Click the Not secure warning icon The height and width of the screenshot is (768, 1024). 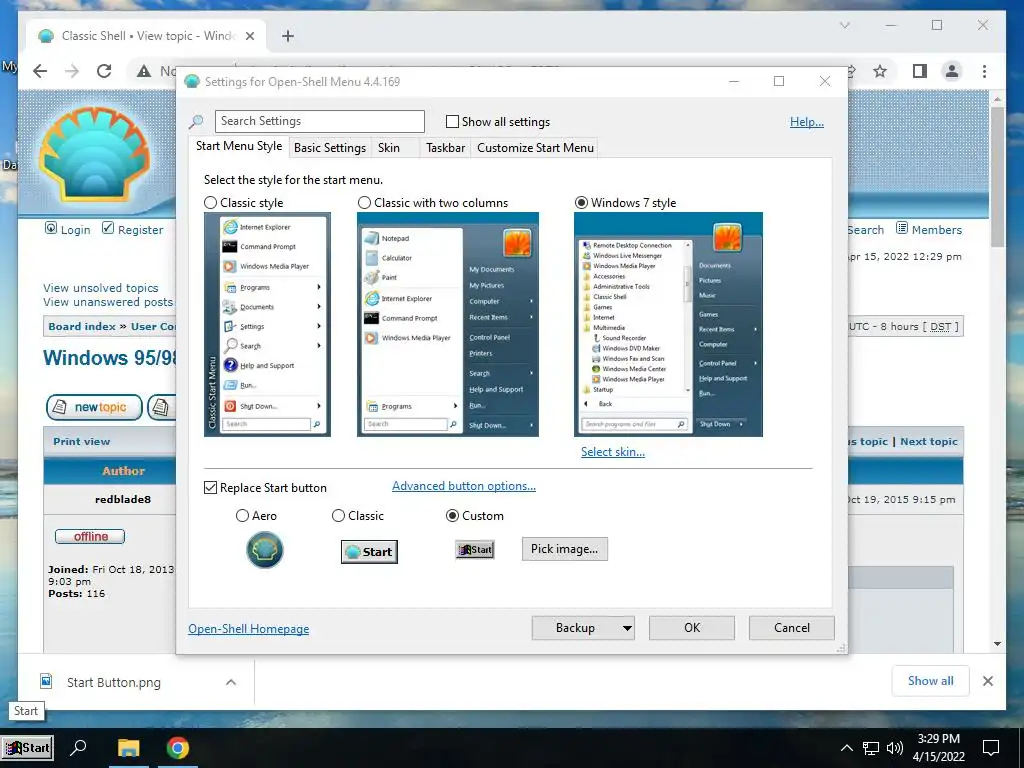[144, 71]
